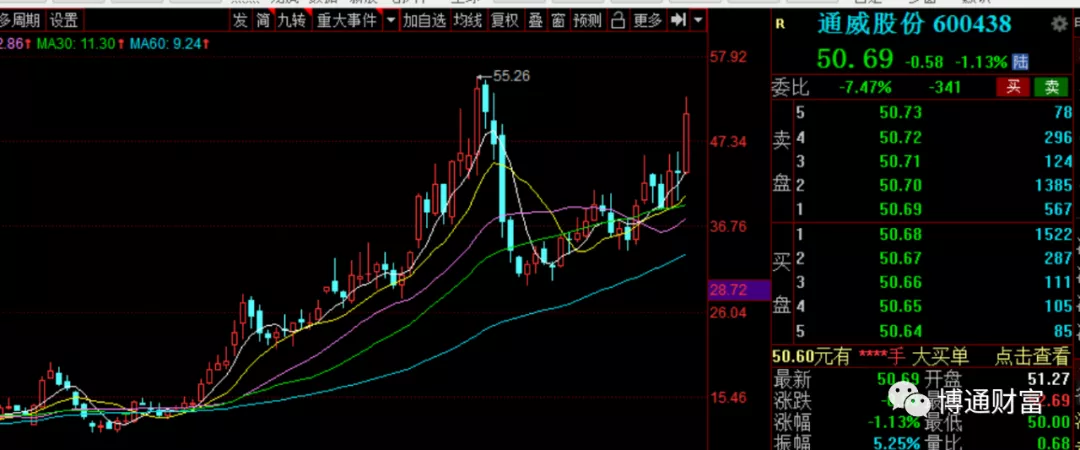Click the purple 28.72 price marker
Image resolution: width=1080 pixels, height=450 pixels.
click(x=739, y=290)
